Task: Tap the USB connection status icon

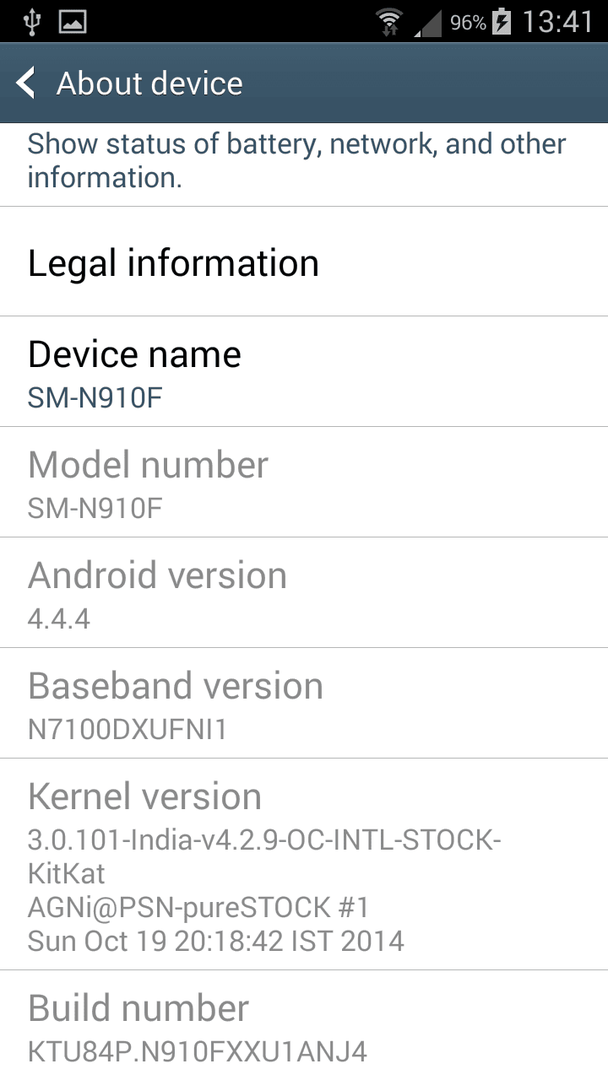Action: click(31, 21)
